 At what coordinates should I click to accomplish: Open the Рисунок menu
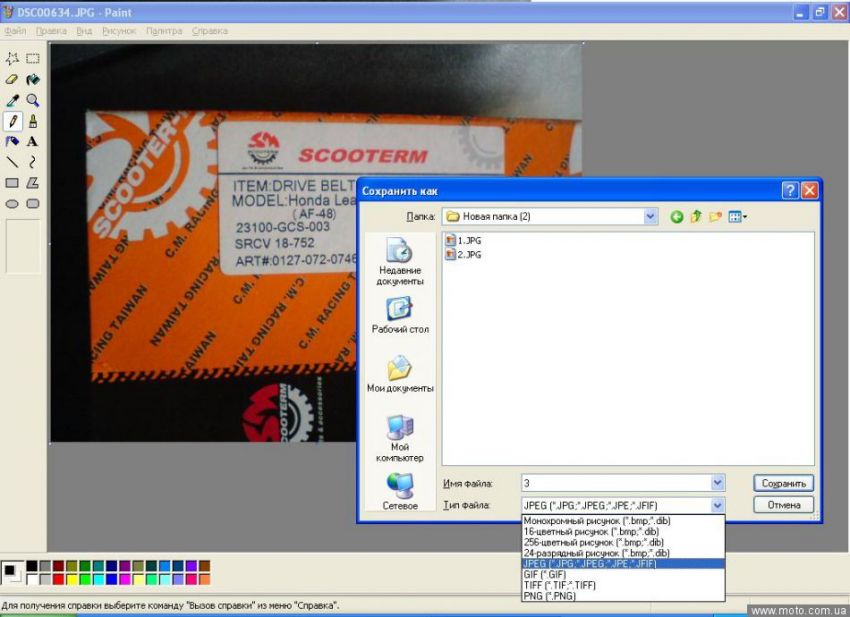tap(119, 31)
